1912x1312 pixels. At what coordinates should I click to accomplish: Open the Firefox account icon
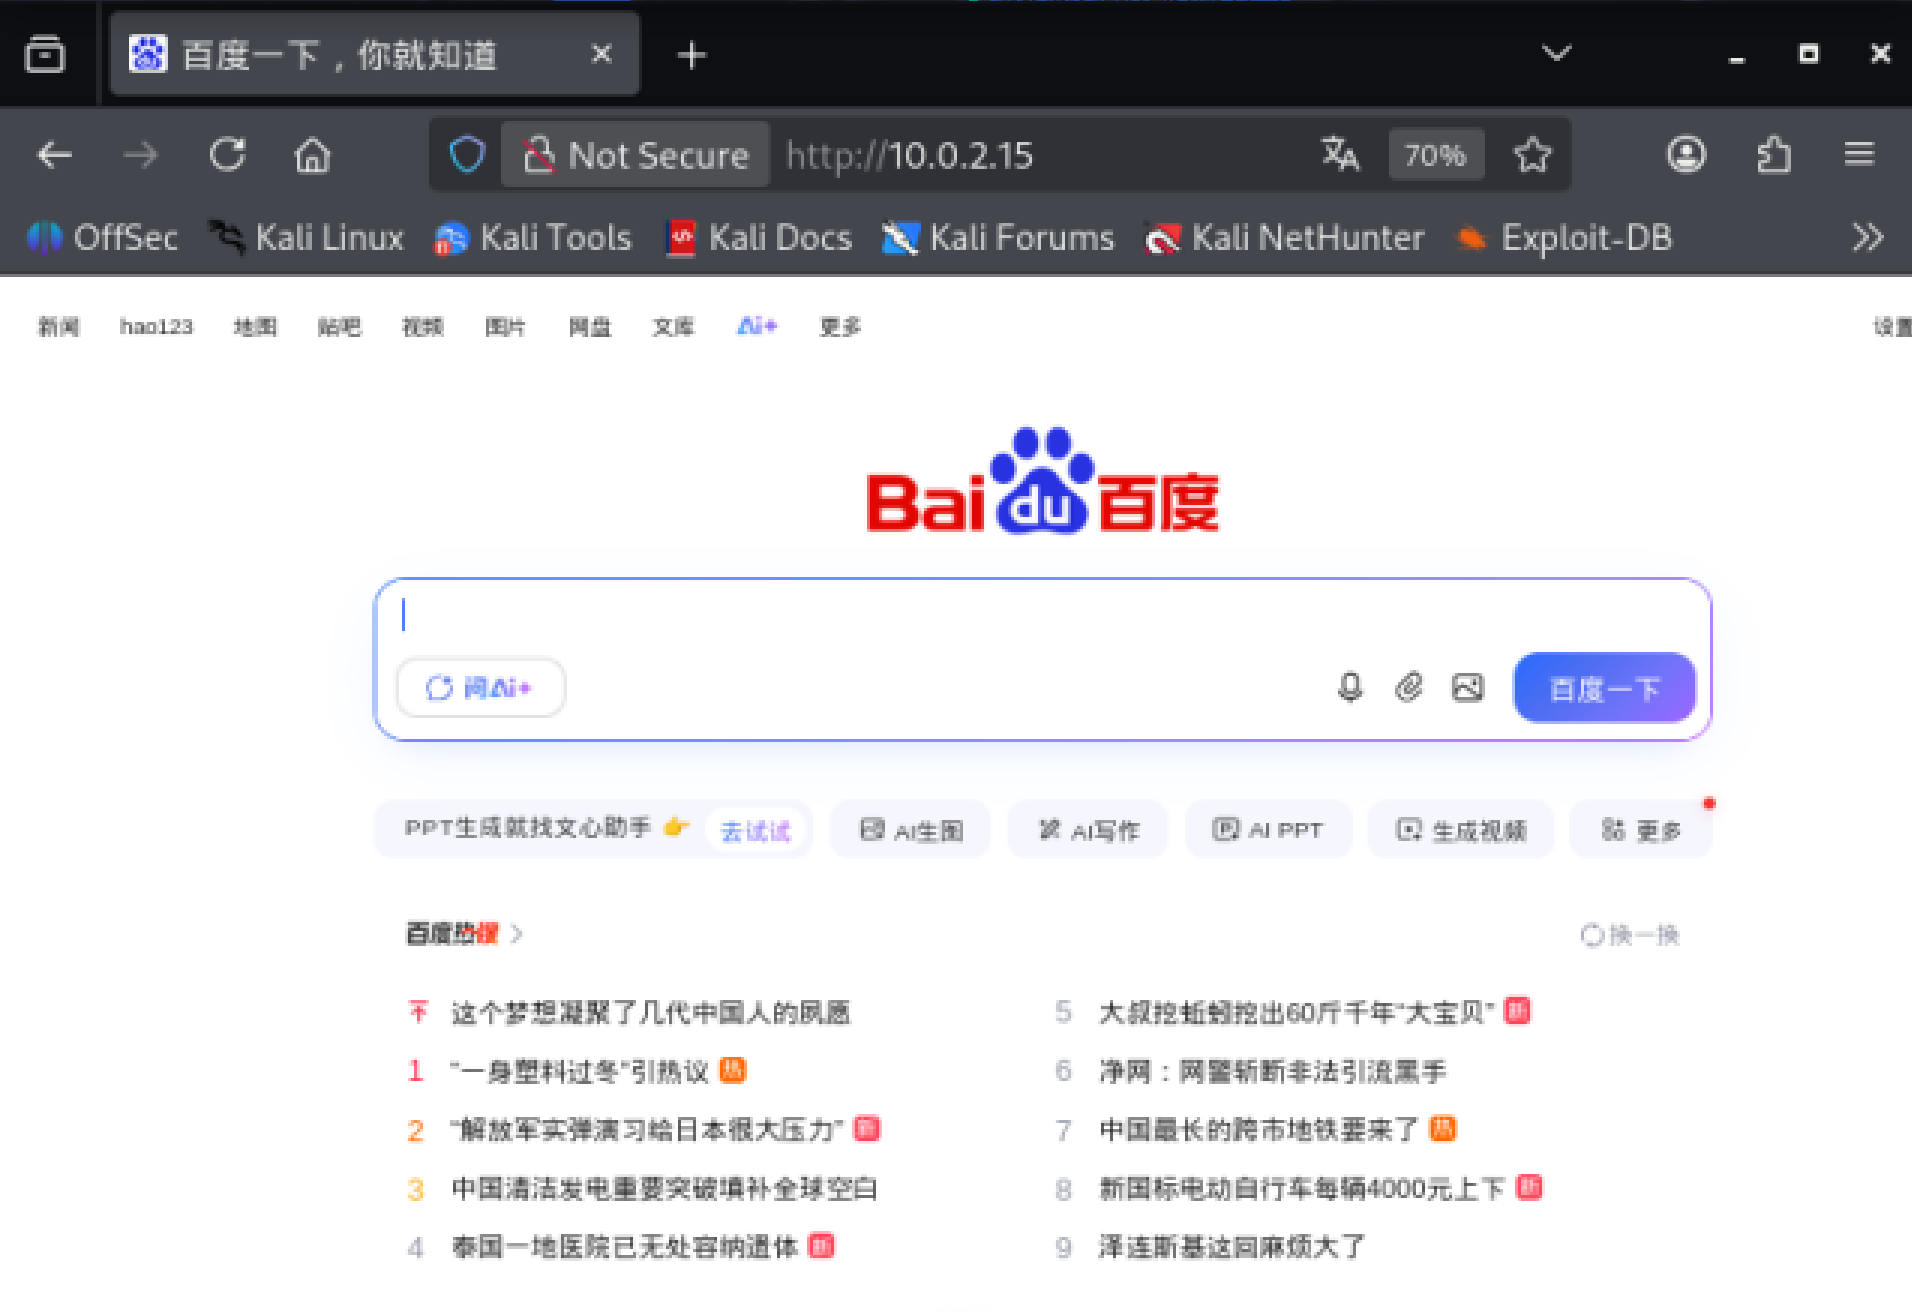point(1686,155)
